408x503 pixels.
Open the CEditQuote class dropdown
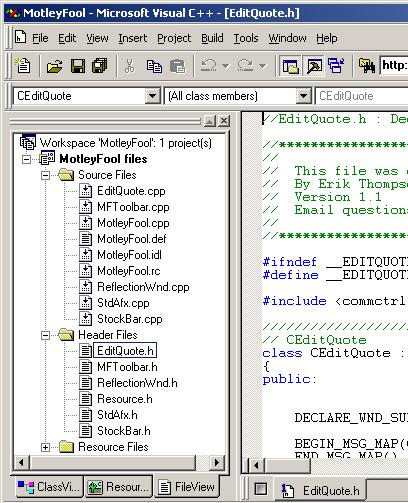(x=152, y=96)
